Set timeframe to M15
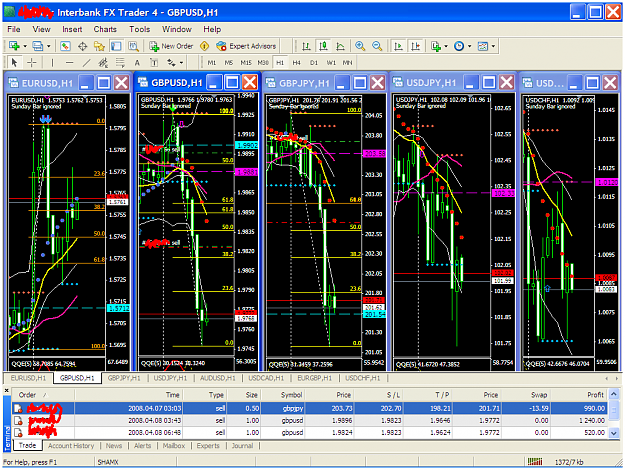Screen dimensions: 625x470 pos(246,63)
